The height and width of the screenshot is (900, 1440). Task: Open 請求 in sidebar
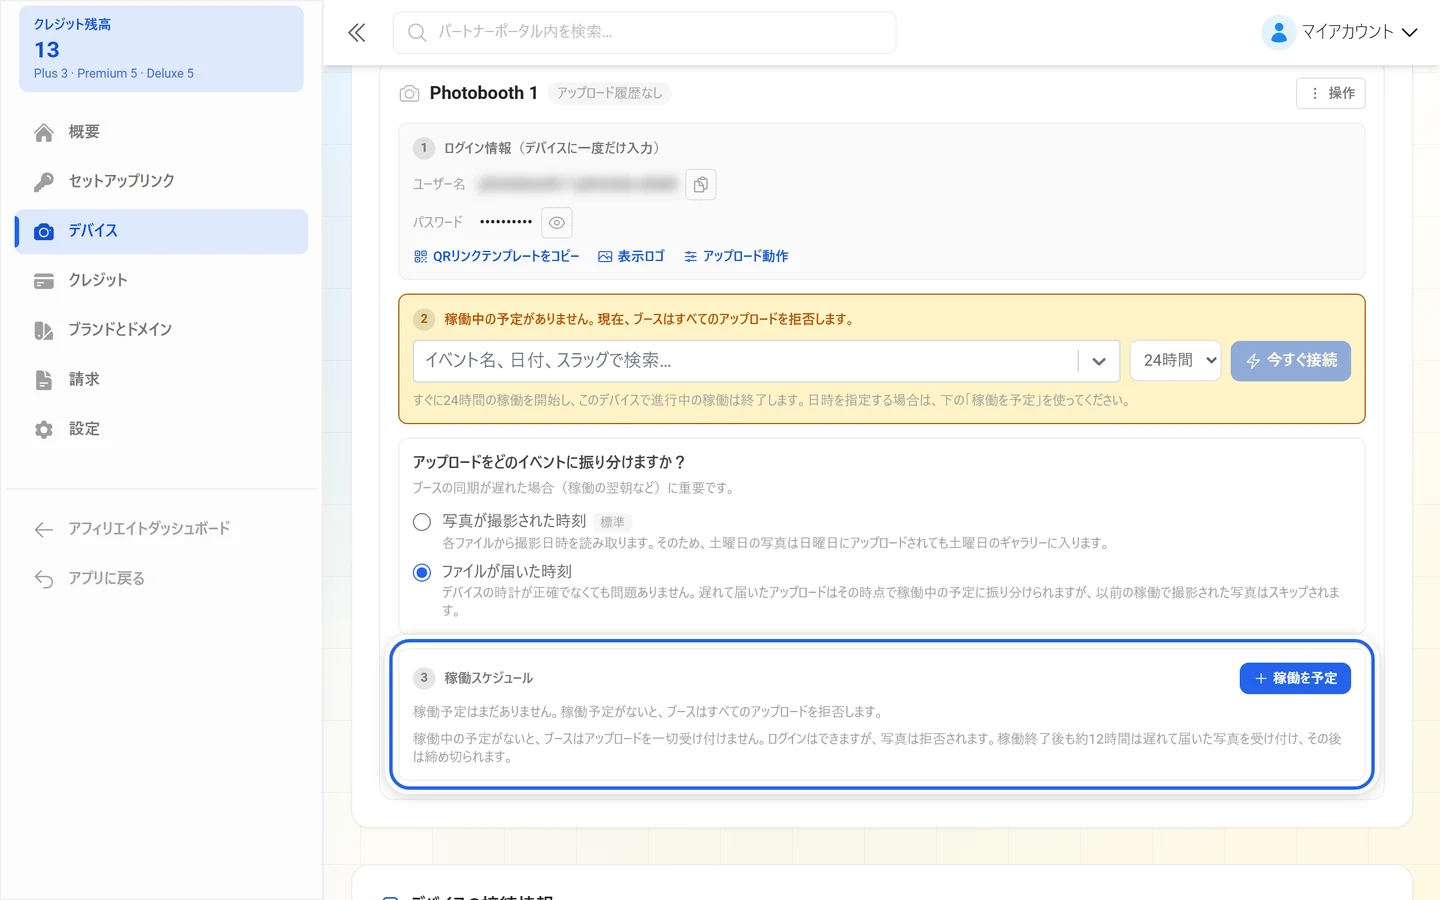[x=162, y=380]
